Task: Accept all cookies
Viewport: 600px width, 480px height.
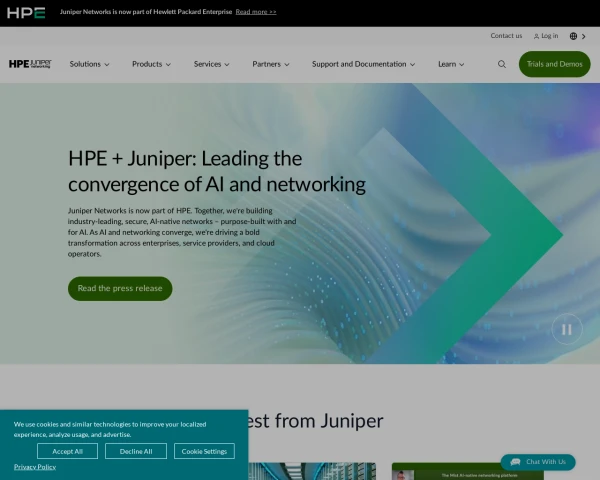Action: tap(67, 451)
